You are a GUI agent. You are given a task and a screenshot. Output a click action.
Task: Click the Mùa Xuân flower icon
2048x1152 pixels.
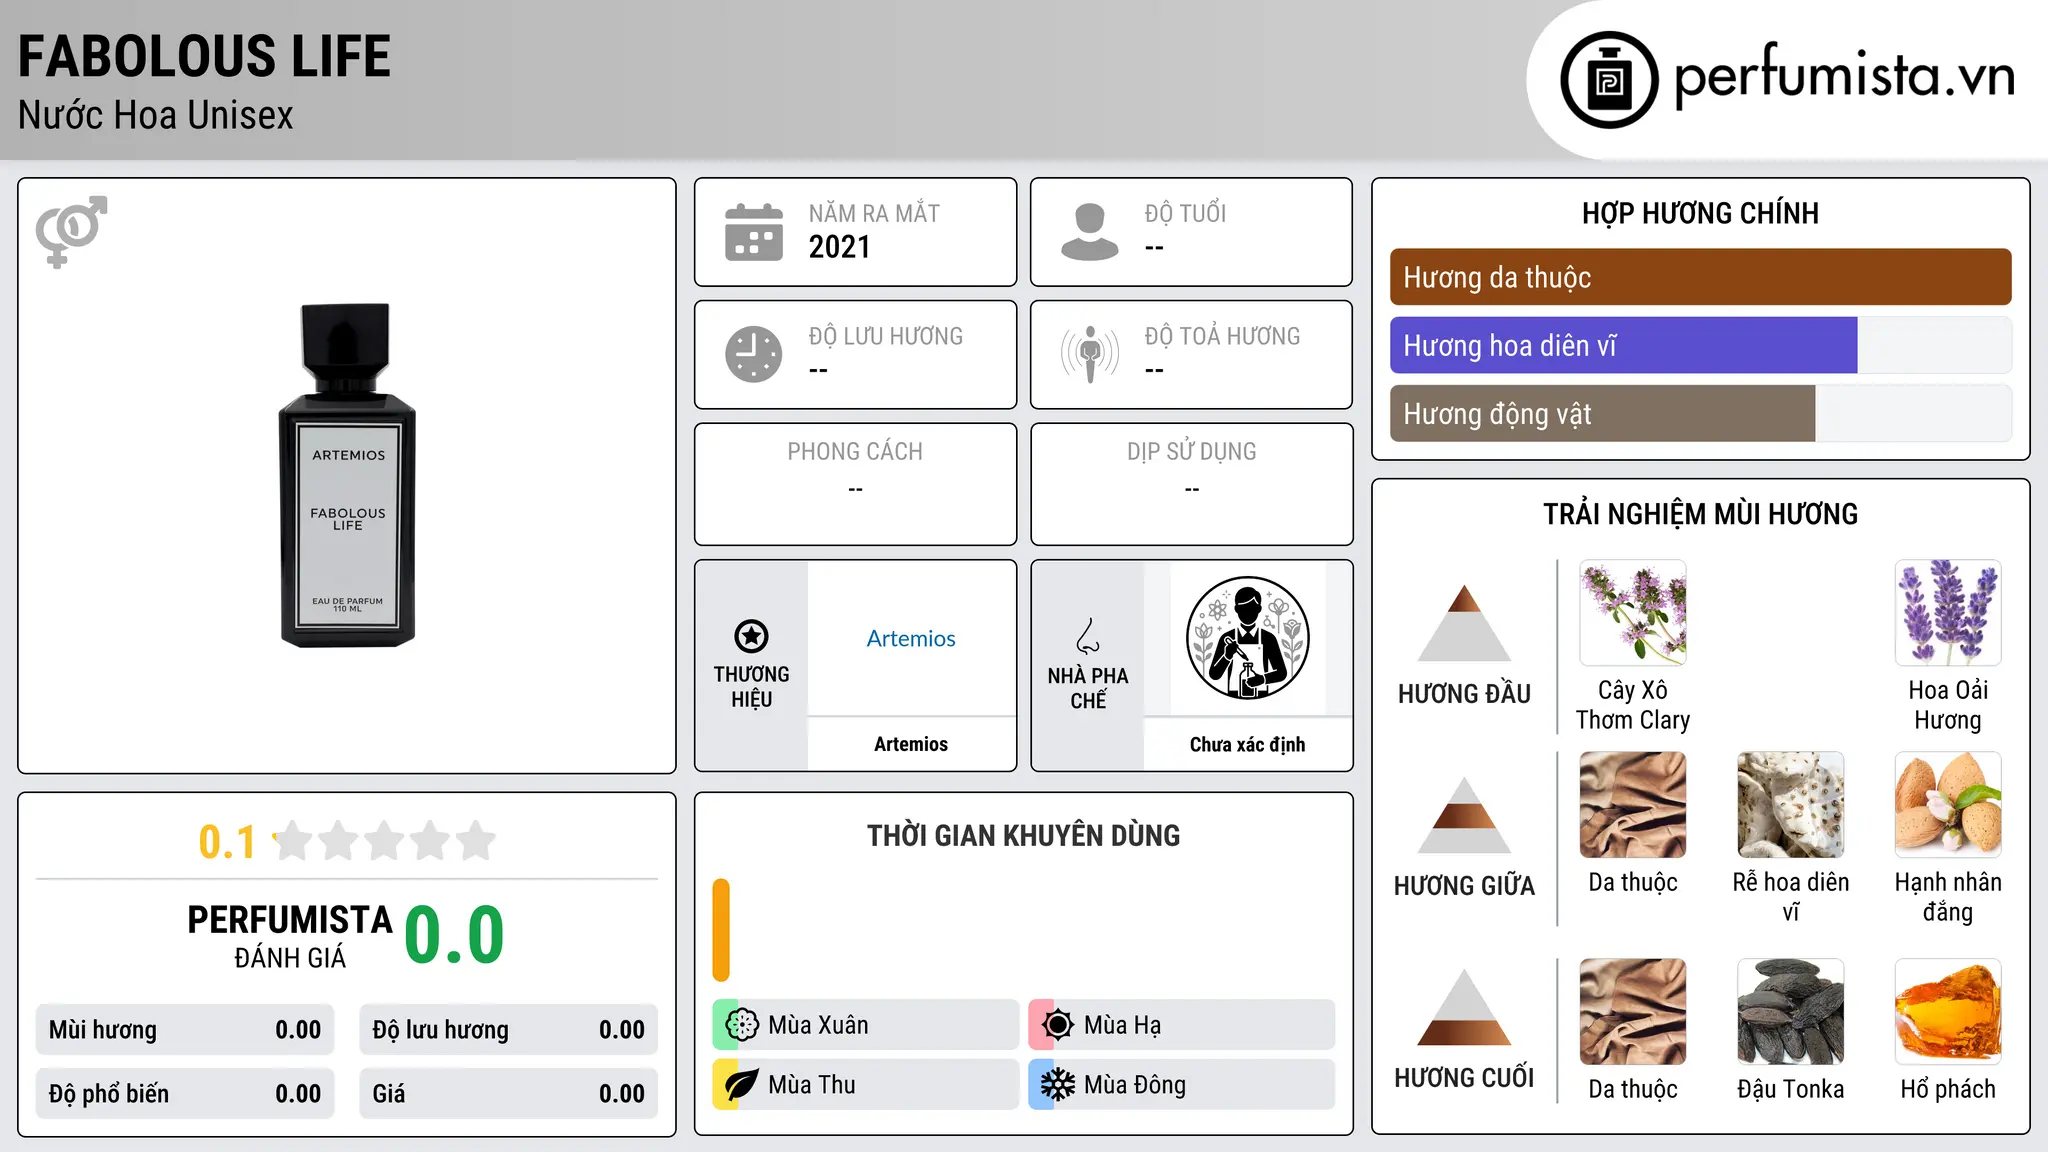click(x=742, y=1025)
